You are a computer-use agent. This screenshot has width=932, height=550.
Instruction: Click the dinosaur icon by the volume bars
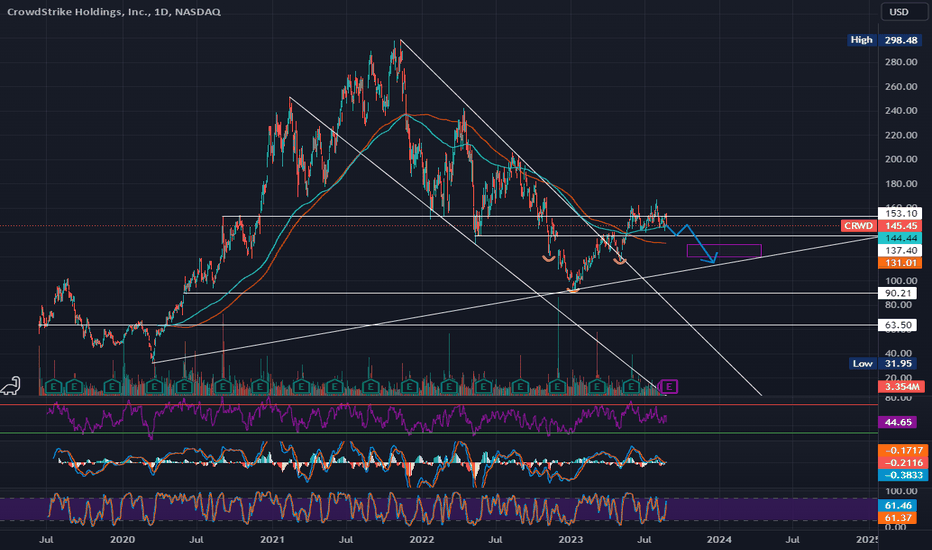tap(11, 386)
